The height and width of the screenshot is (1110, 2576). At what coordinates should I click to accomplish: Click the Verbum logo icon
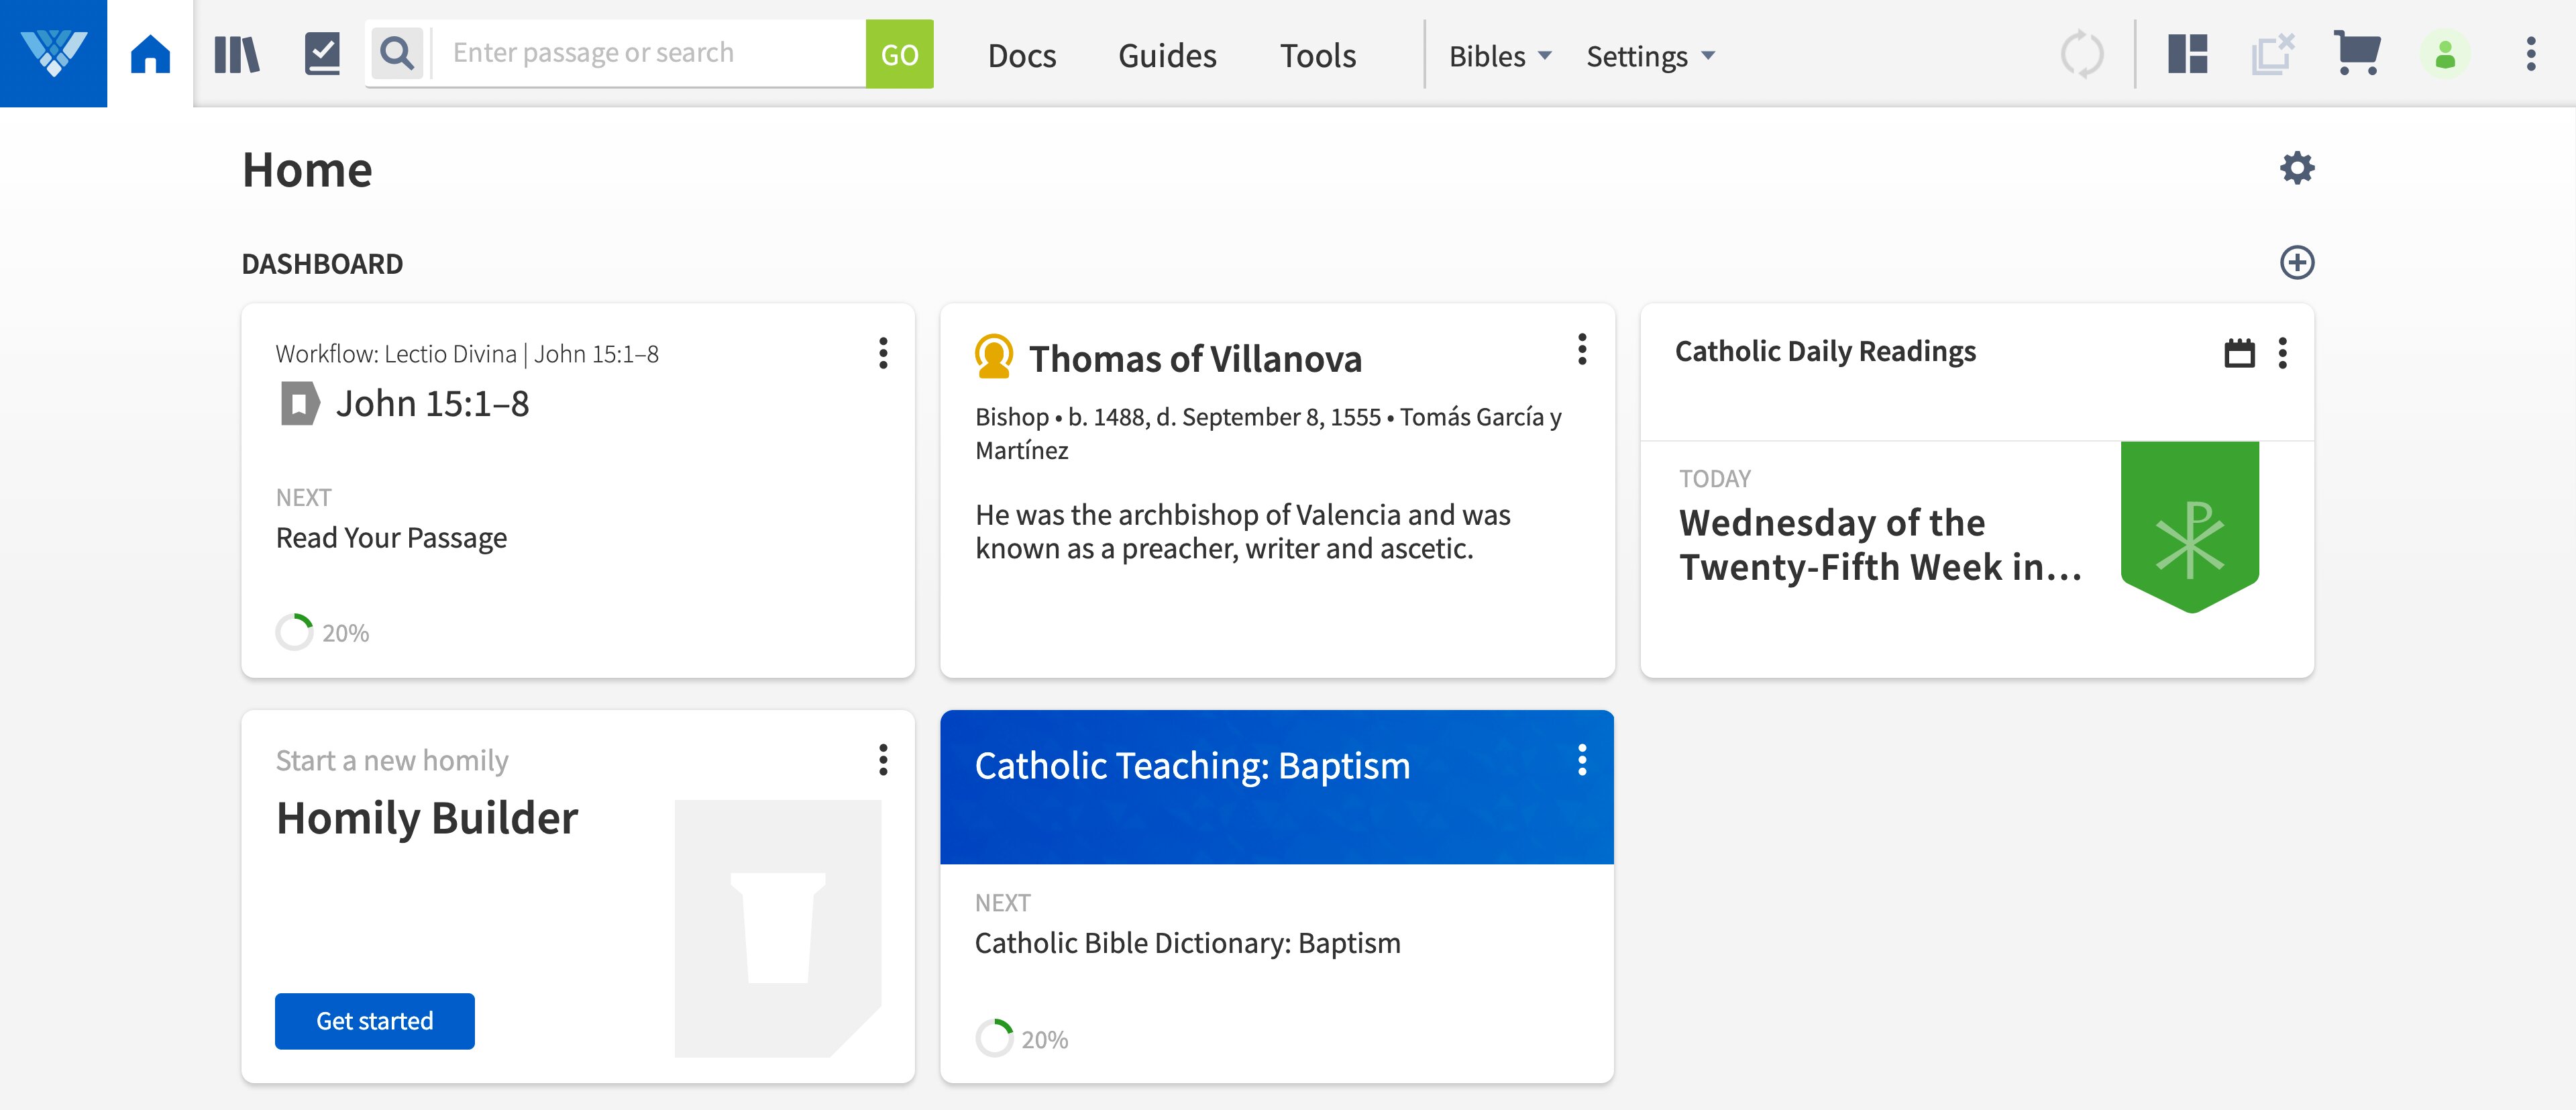tap(54, 54)
